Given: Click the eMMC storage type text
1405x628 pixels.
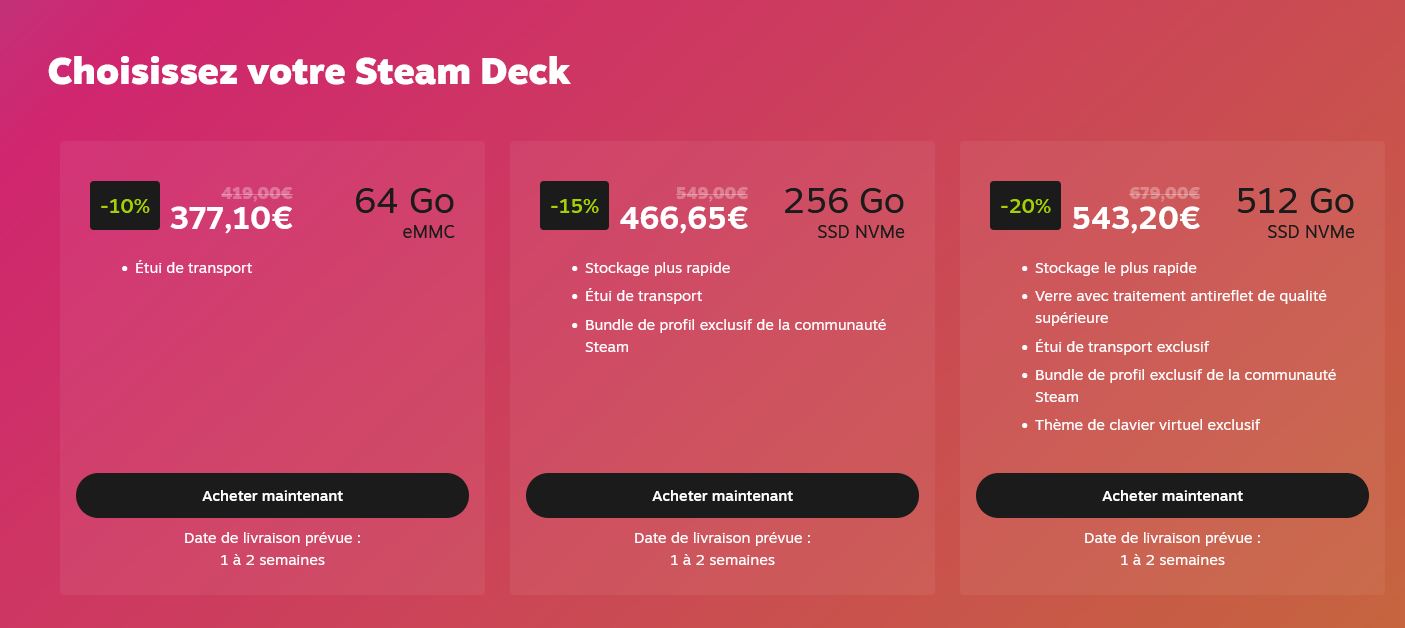Looking at the screenshot, I should 428,232.
